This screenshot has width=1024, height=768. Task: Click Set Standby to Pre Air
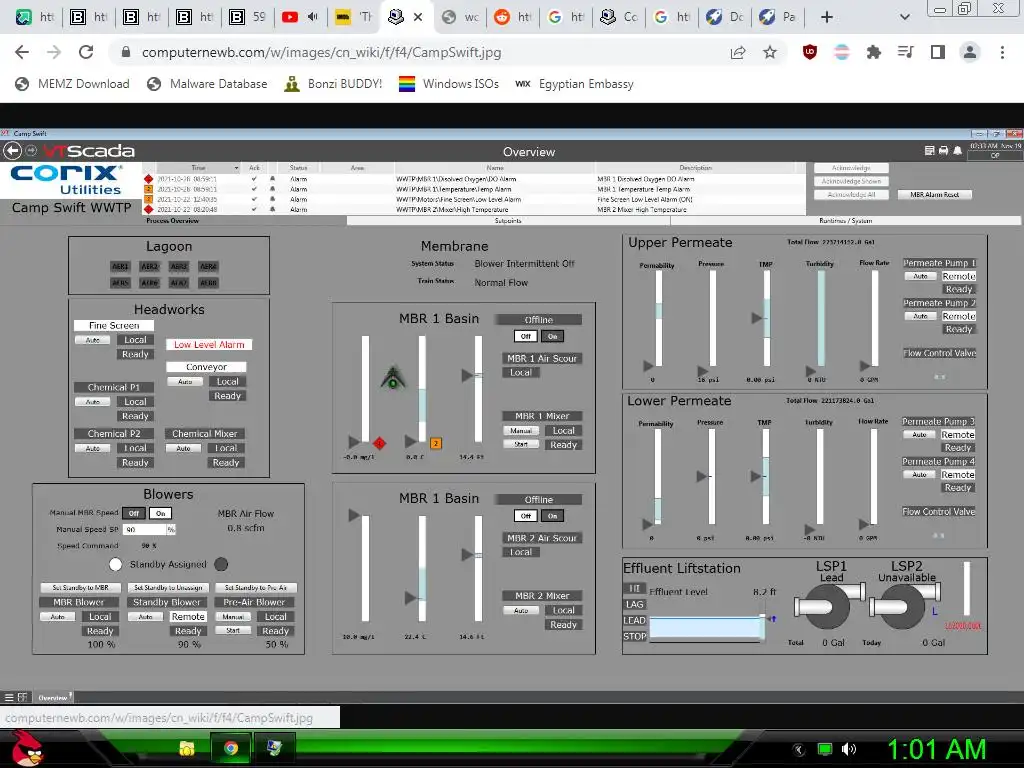(x=255, y=588)
